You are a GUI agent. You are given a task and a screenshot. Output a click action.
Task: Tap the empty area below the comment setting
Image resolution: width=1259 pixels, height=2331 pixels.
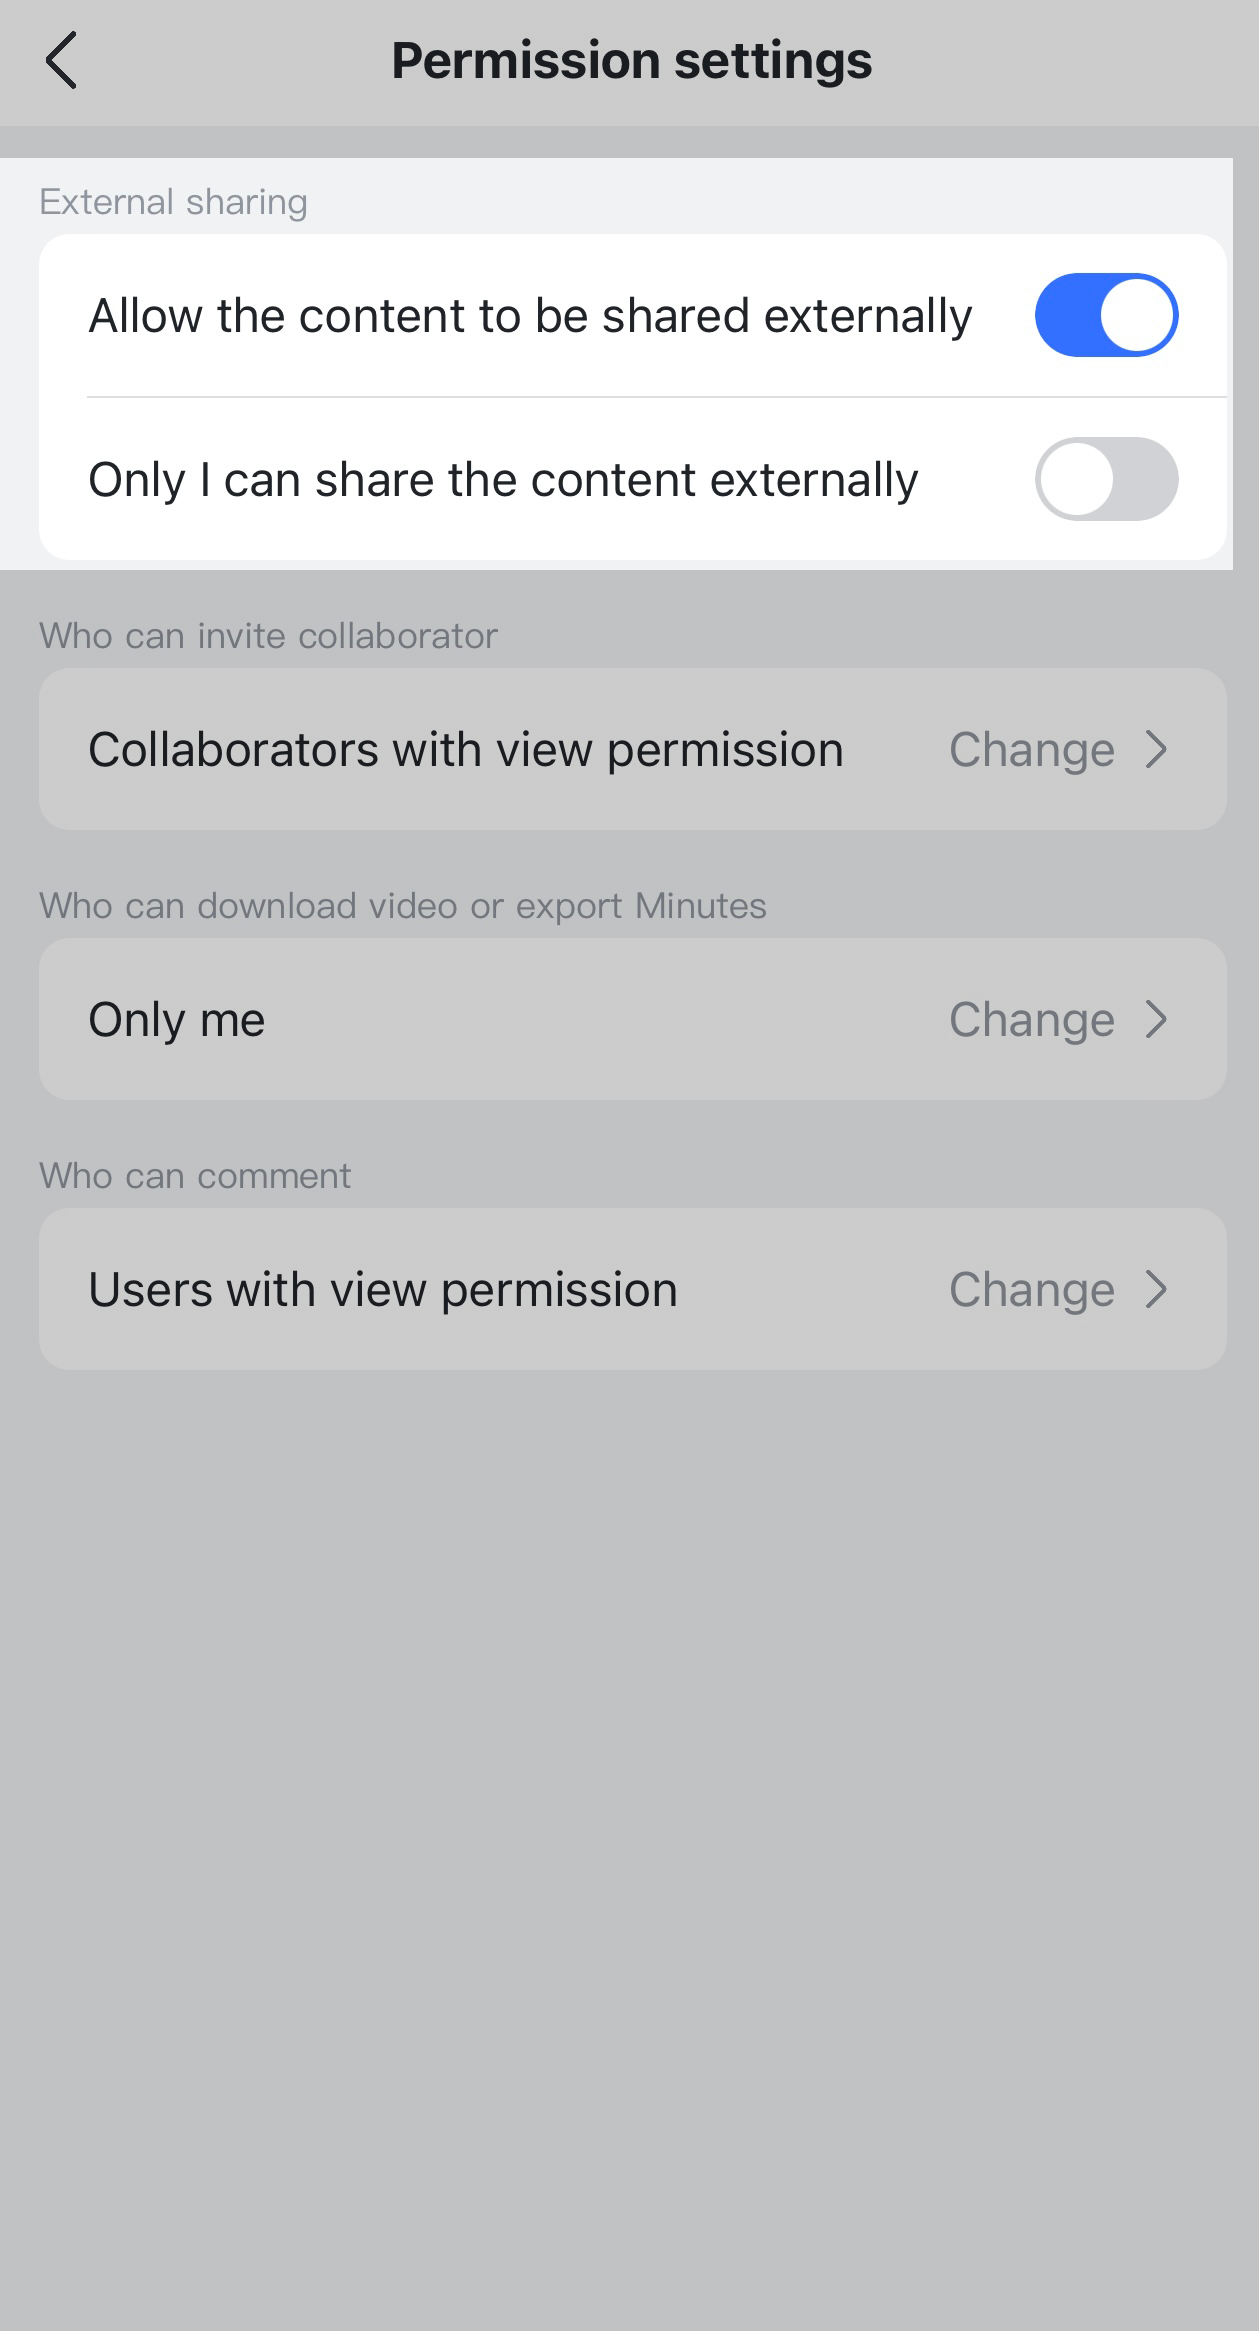pos(630,1800)
